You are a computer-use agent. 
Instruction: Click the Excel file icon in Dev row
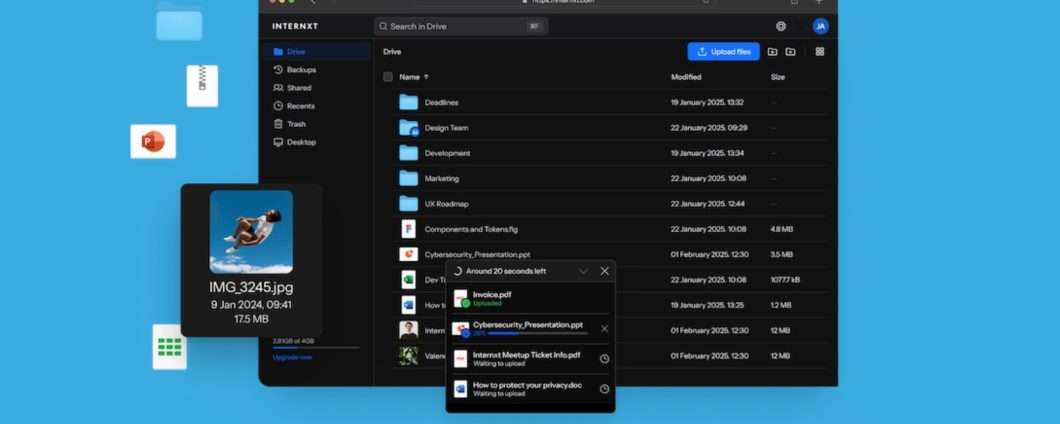[x=408, y=280]
